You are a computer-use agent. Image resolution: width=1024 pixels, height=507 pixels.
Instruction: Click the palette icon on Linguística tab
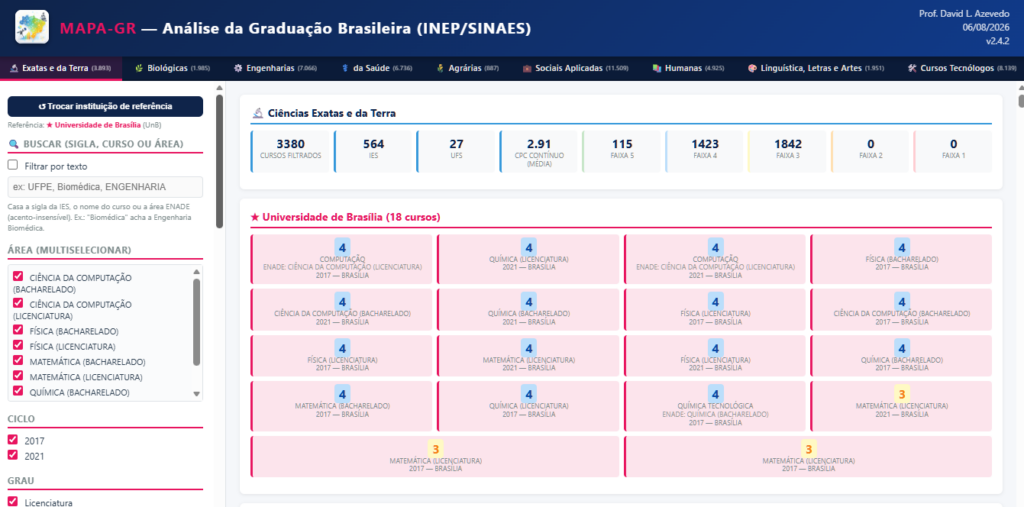(752, 68)
